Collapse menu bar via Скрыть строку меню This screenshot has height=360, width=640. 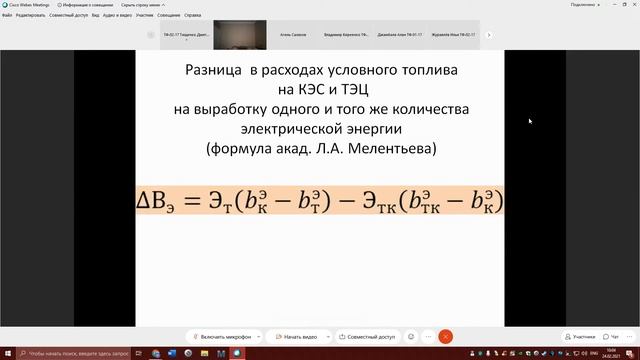click(x=143, y=5)
